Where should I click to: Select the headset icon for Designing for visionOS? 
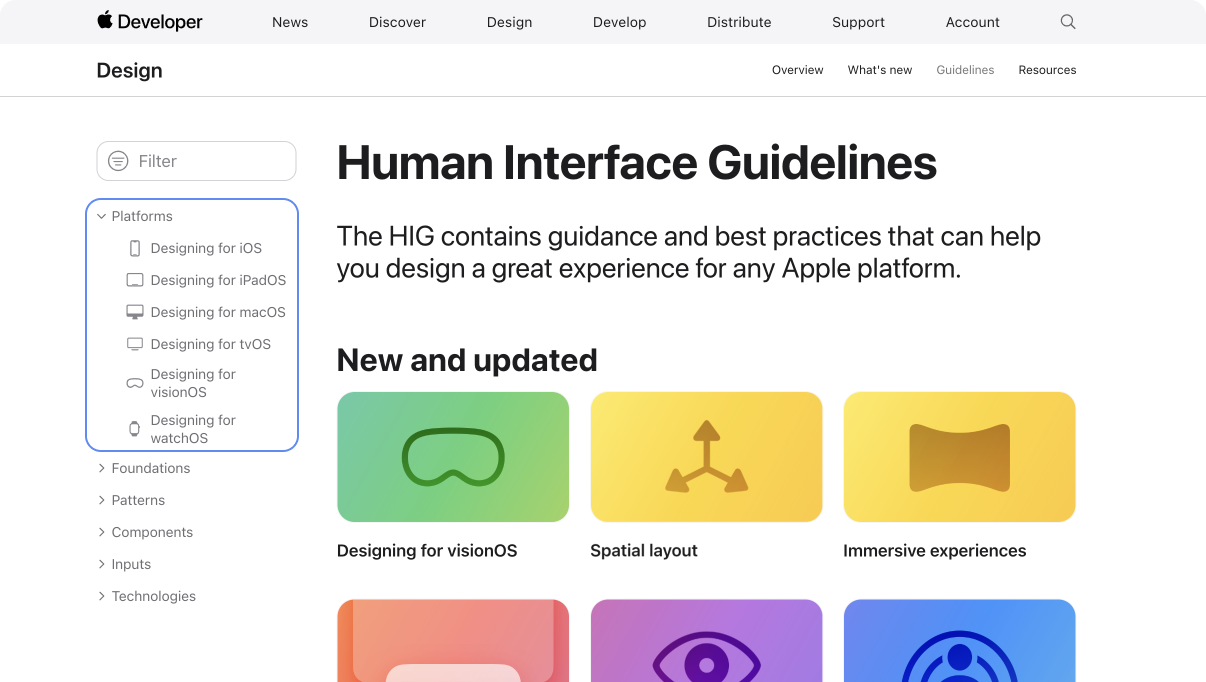[x=134, y=383]
